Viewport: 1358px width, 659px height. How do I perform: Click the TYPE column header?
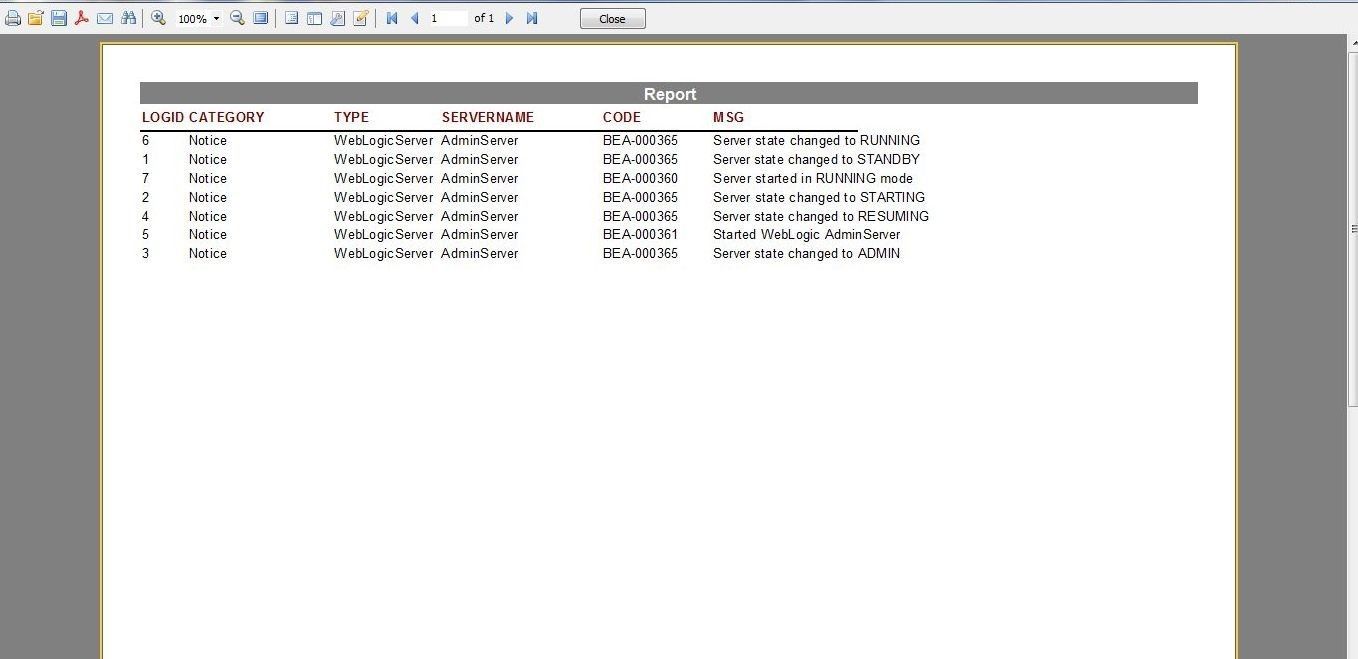(x=351, y=117)
